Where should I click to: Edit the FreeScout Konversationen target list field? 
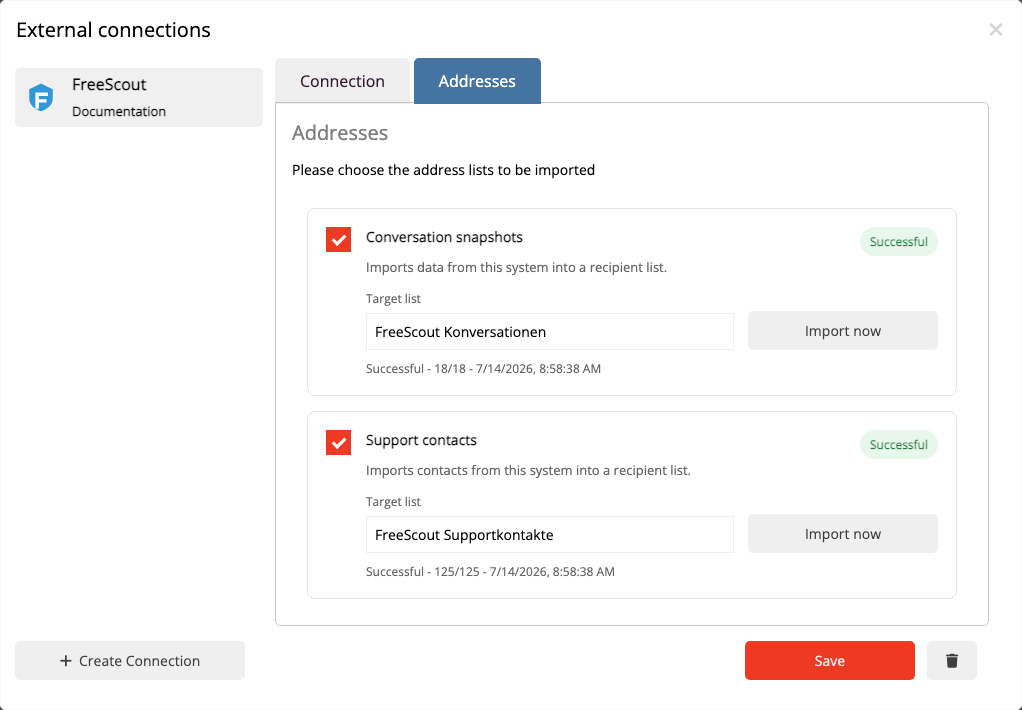click(549, 332)
